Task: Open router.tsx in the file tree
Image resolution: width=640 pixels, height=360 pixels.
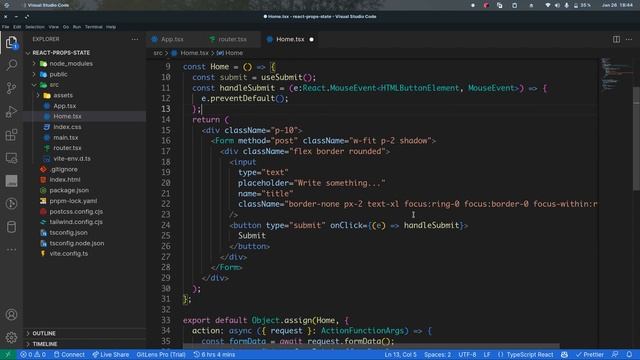Action: pos(84,148)
